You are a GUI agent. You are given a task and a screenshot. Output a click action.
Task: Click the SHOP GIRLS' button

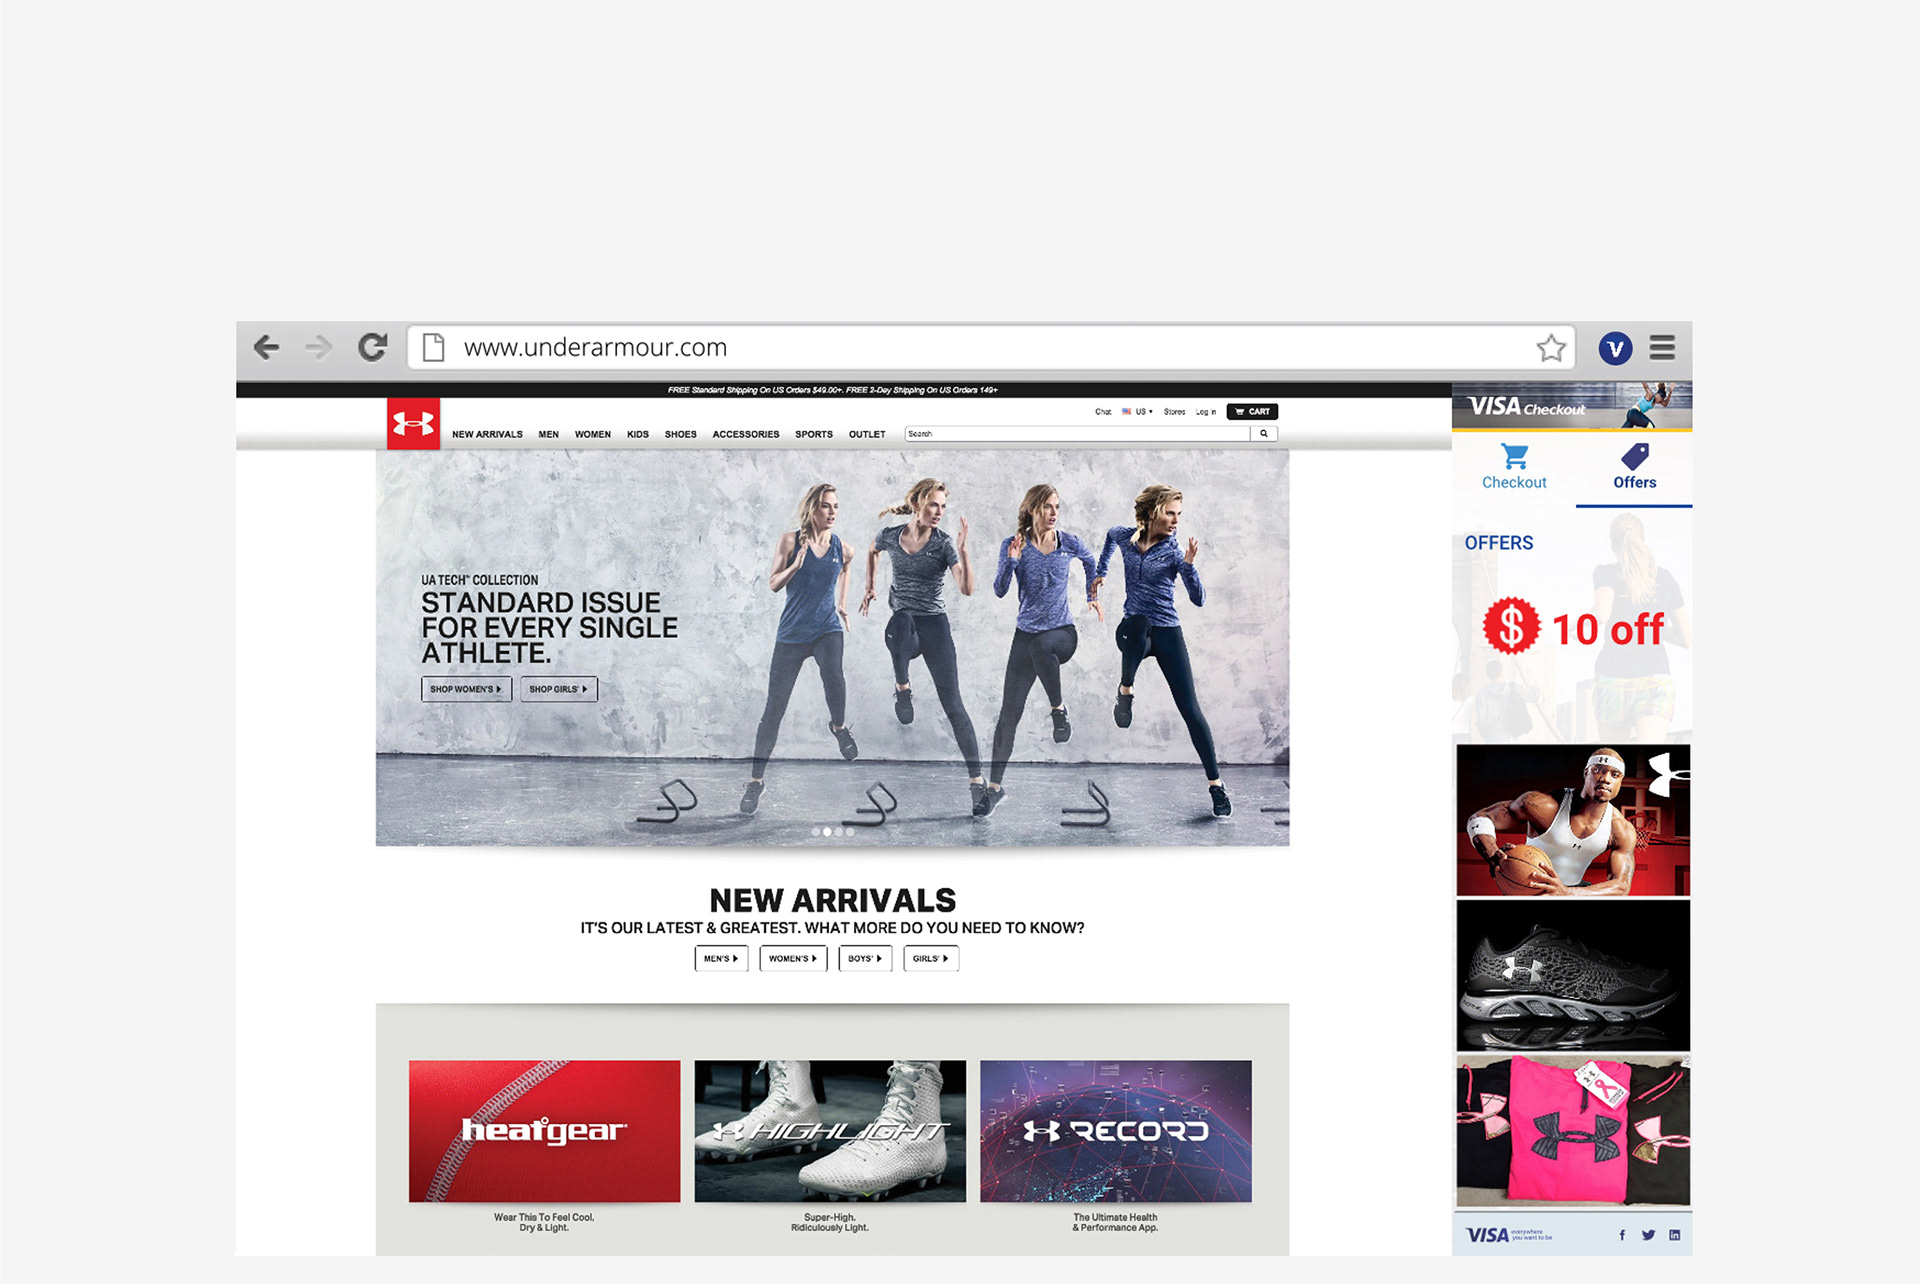tap(558, 689)
